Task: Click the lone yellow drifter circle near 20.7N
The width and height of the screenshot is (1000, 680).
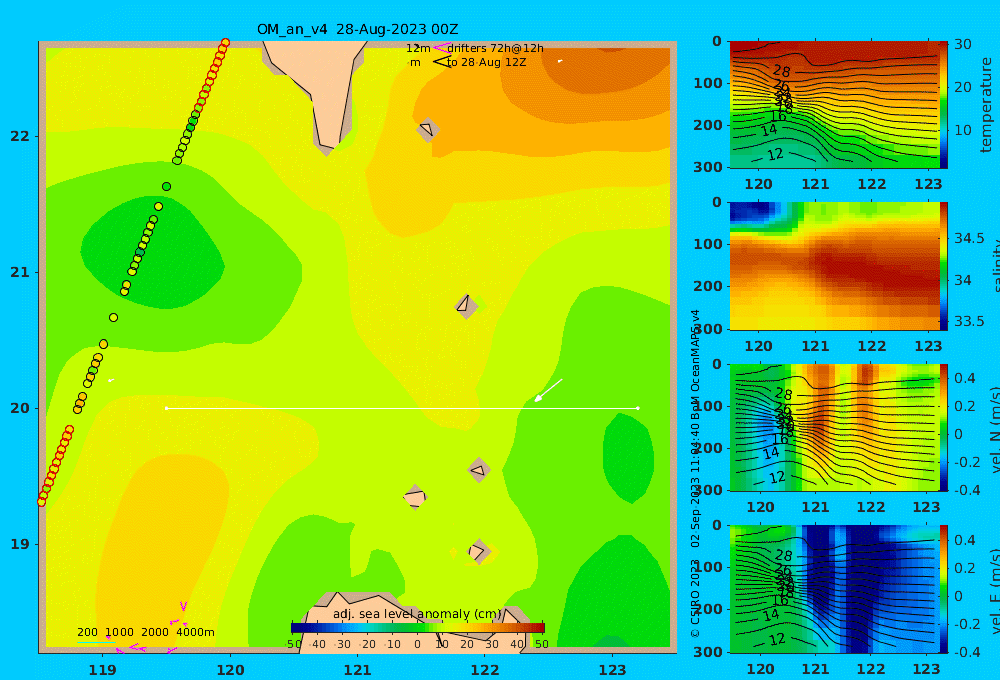Action: tap(114, 317)
